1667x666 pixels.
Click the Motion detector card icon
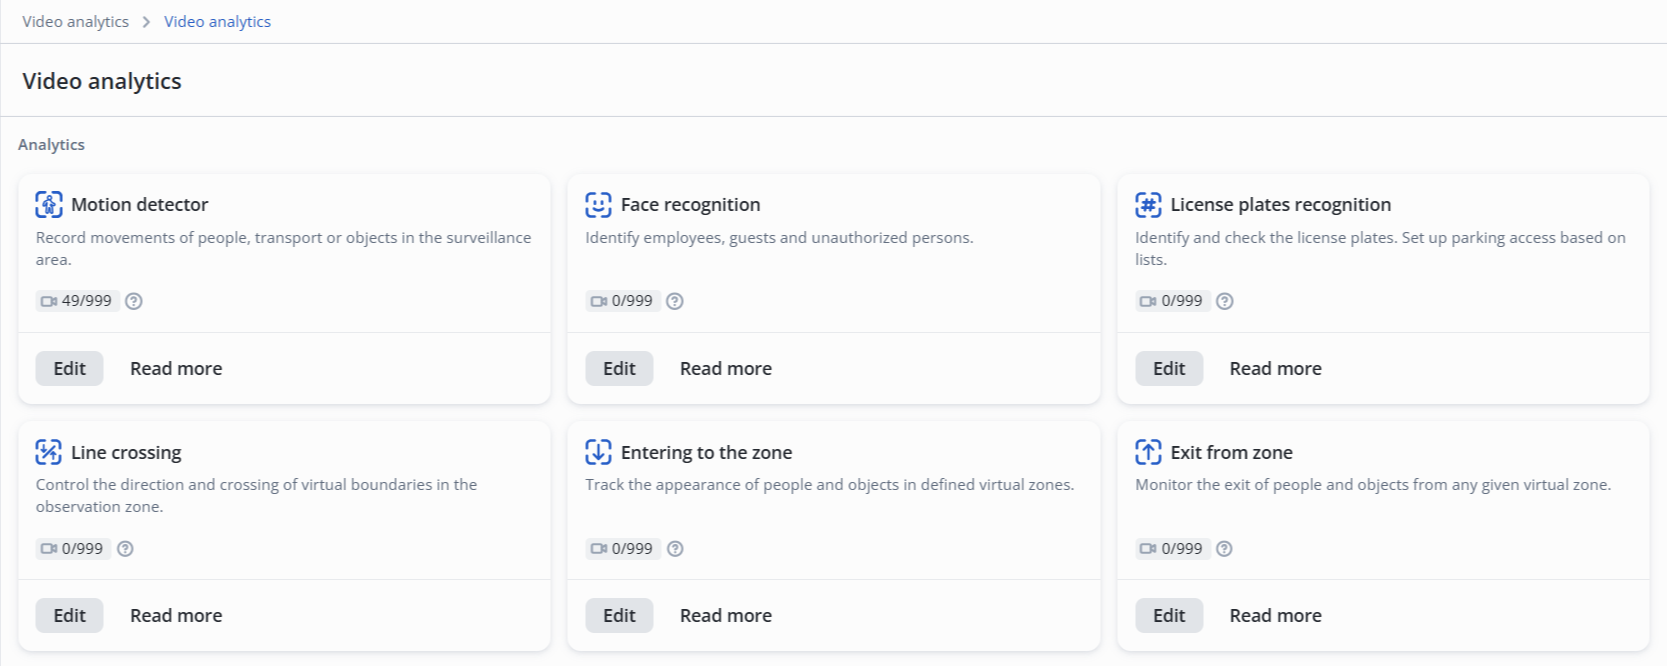coord(49,204)
